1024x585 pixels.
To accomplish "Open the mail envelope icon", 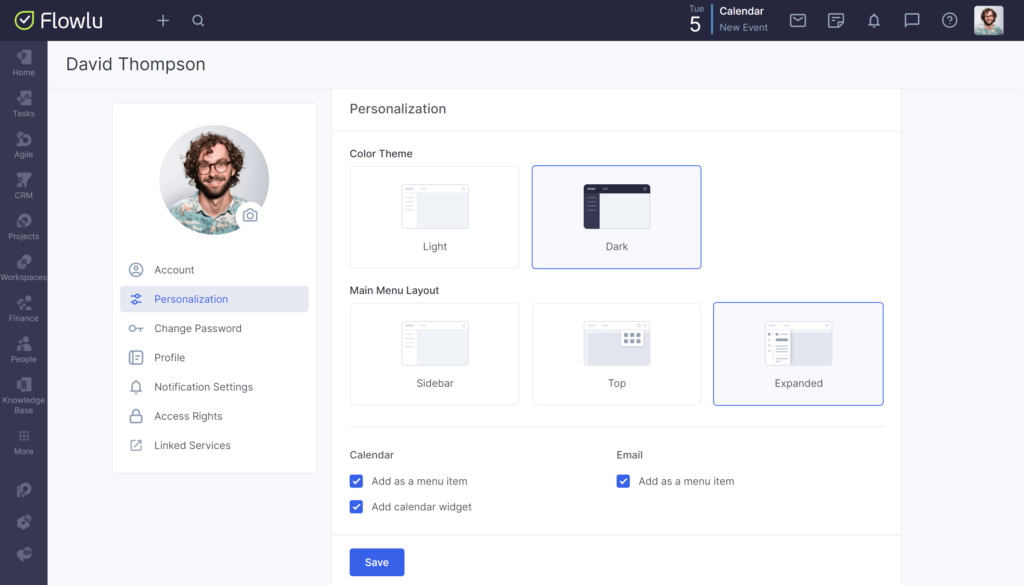I will pyautogui.click(x=797, y=21).
